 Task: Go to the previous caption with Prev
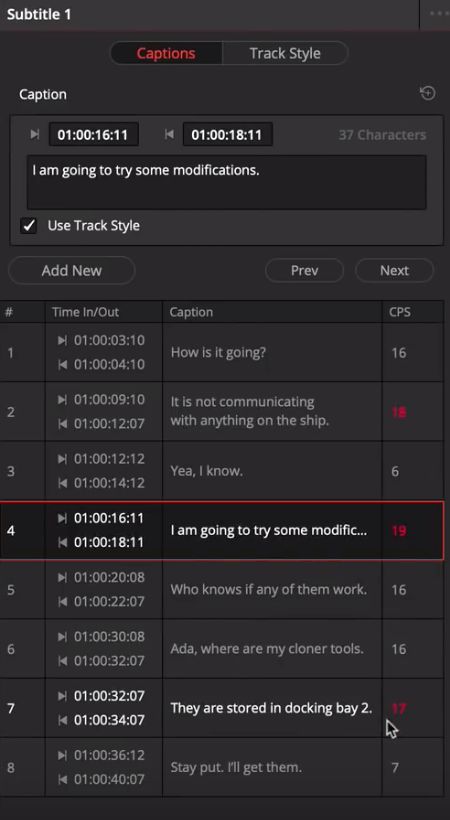[x=305, y=270]
